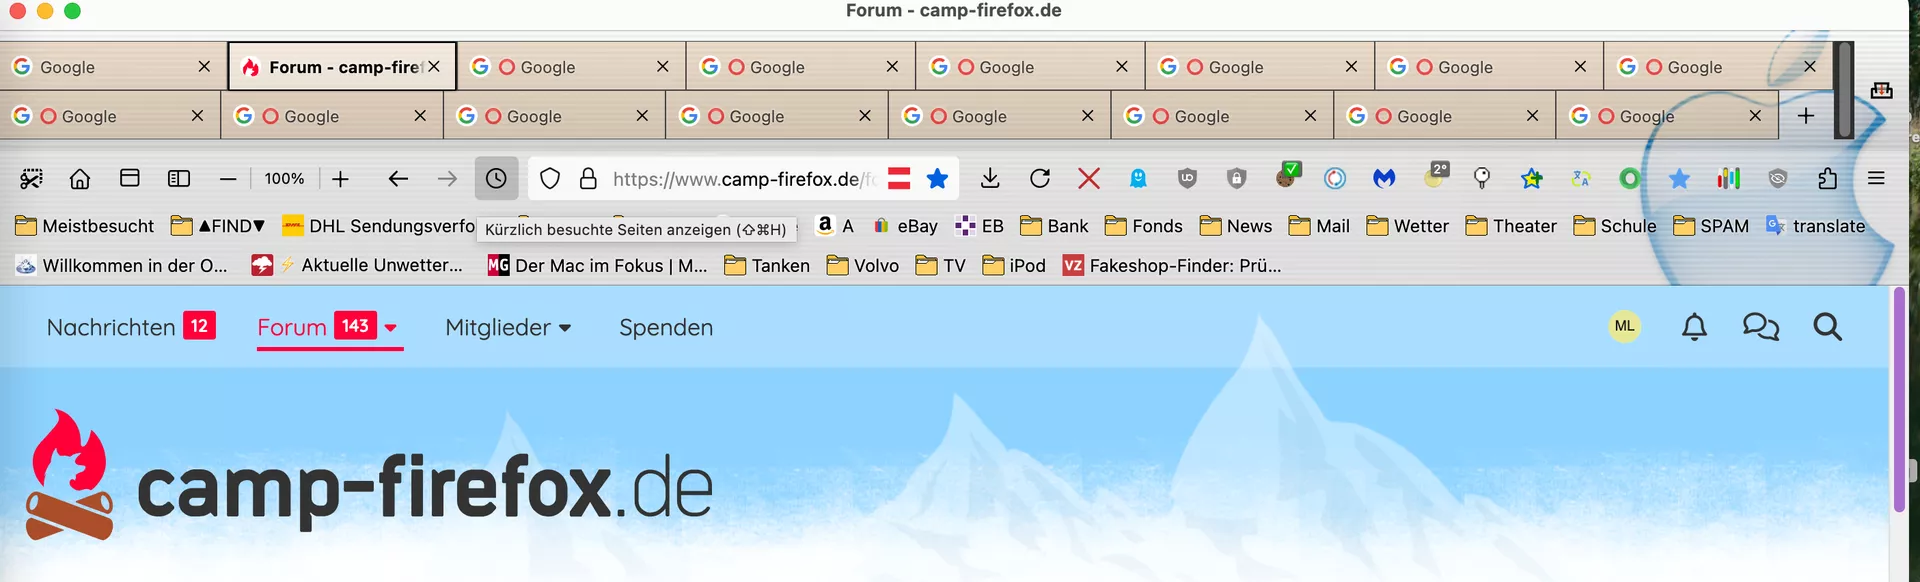The width and height of the screenshot is (1920, 582).
Task: Focus the camp-firefox.de URL field
Action: [744, 179]
